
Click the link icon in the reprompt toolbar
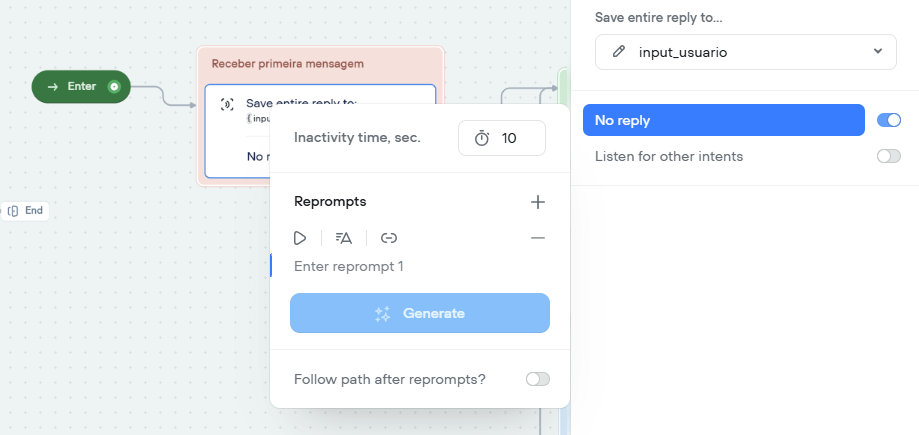point(389,238)
